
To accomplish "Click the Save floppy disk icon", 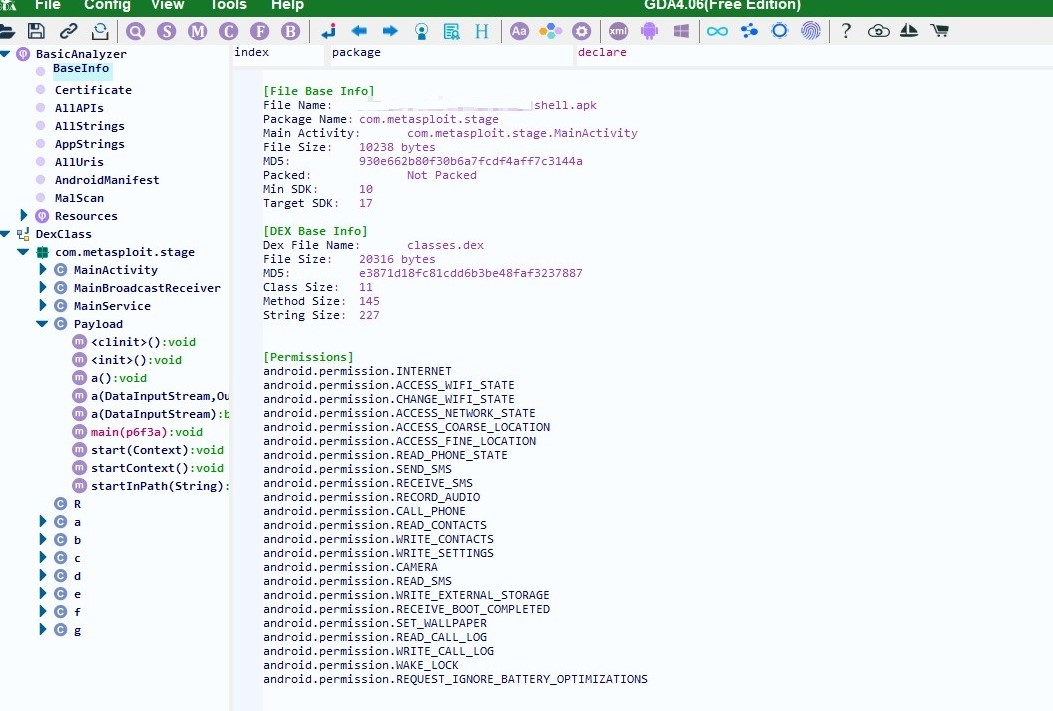I will 36,31.
